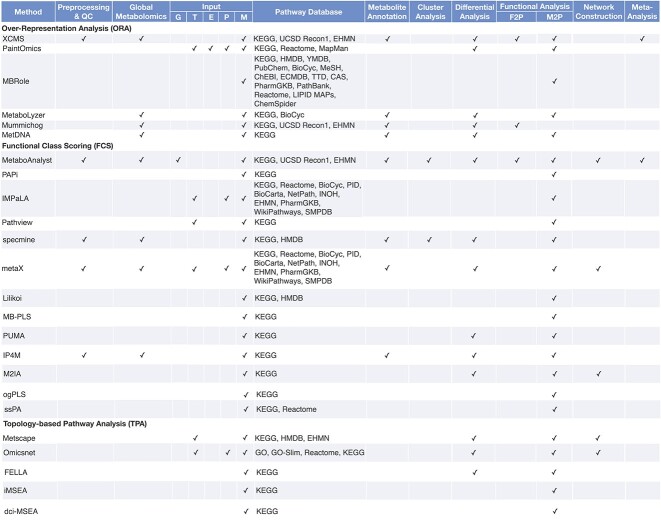661x521 pixels.
Task: Select the Over-Representation Analysis (ORA) heading
Action: [x=67, y=28]
